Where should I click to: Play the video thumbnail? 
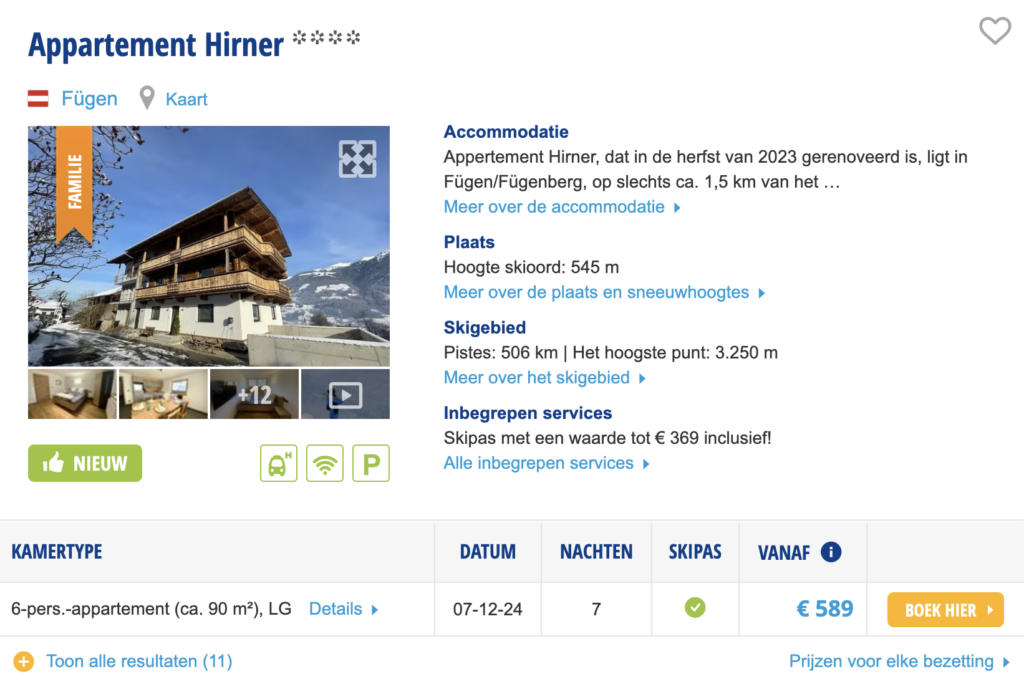pyautogui.click(x=345, y=394)
